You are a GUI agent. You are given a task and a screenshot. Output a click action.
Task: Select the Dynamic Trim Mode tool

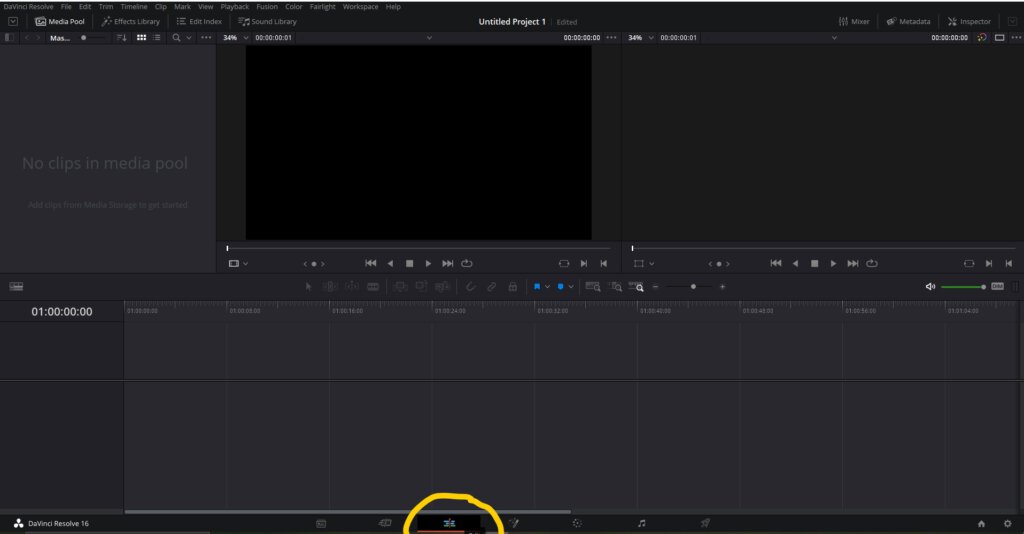point(352,287)
